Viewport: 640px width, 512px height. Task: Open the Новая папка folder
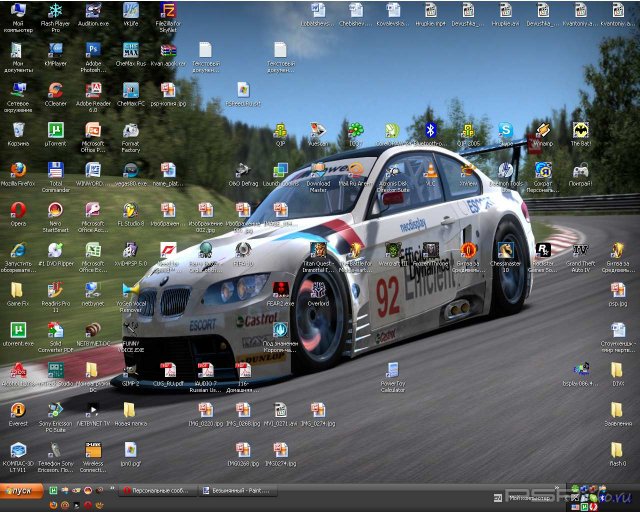click(x=130, y=410)
